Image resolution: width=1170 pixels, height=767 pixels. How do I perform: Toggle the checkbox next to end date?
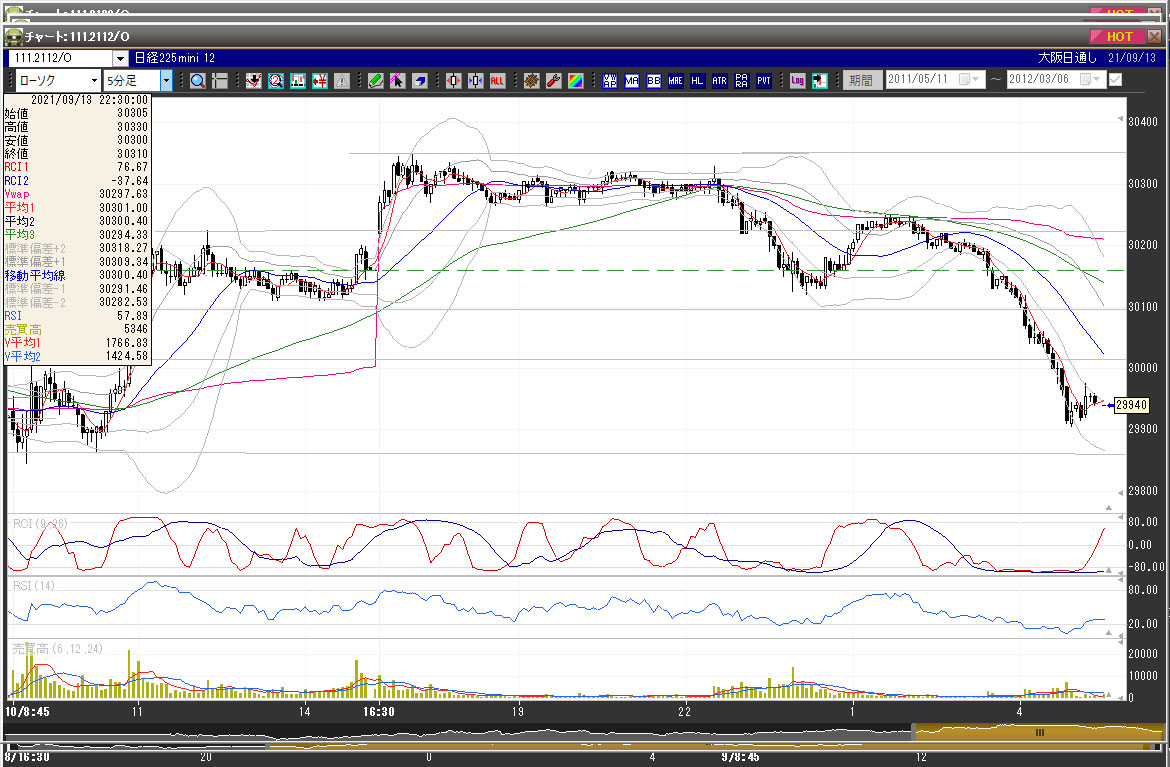1115,80
